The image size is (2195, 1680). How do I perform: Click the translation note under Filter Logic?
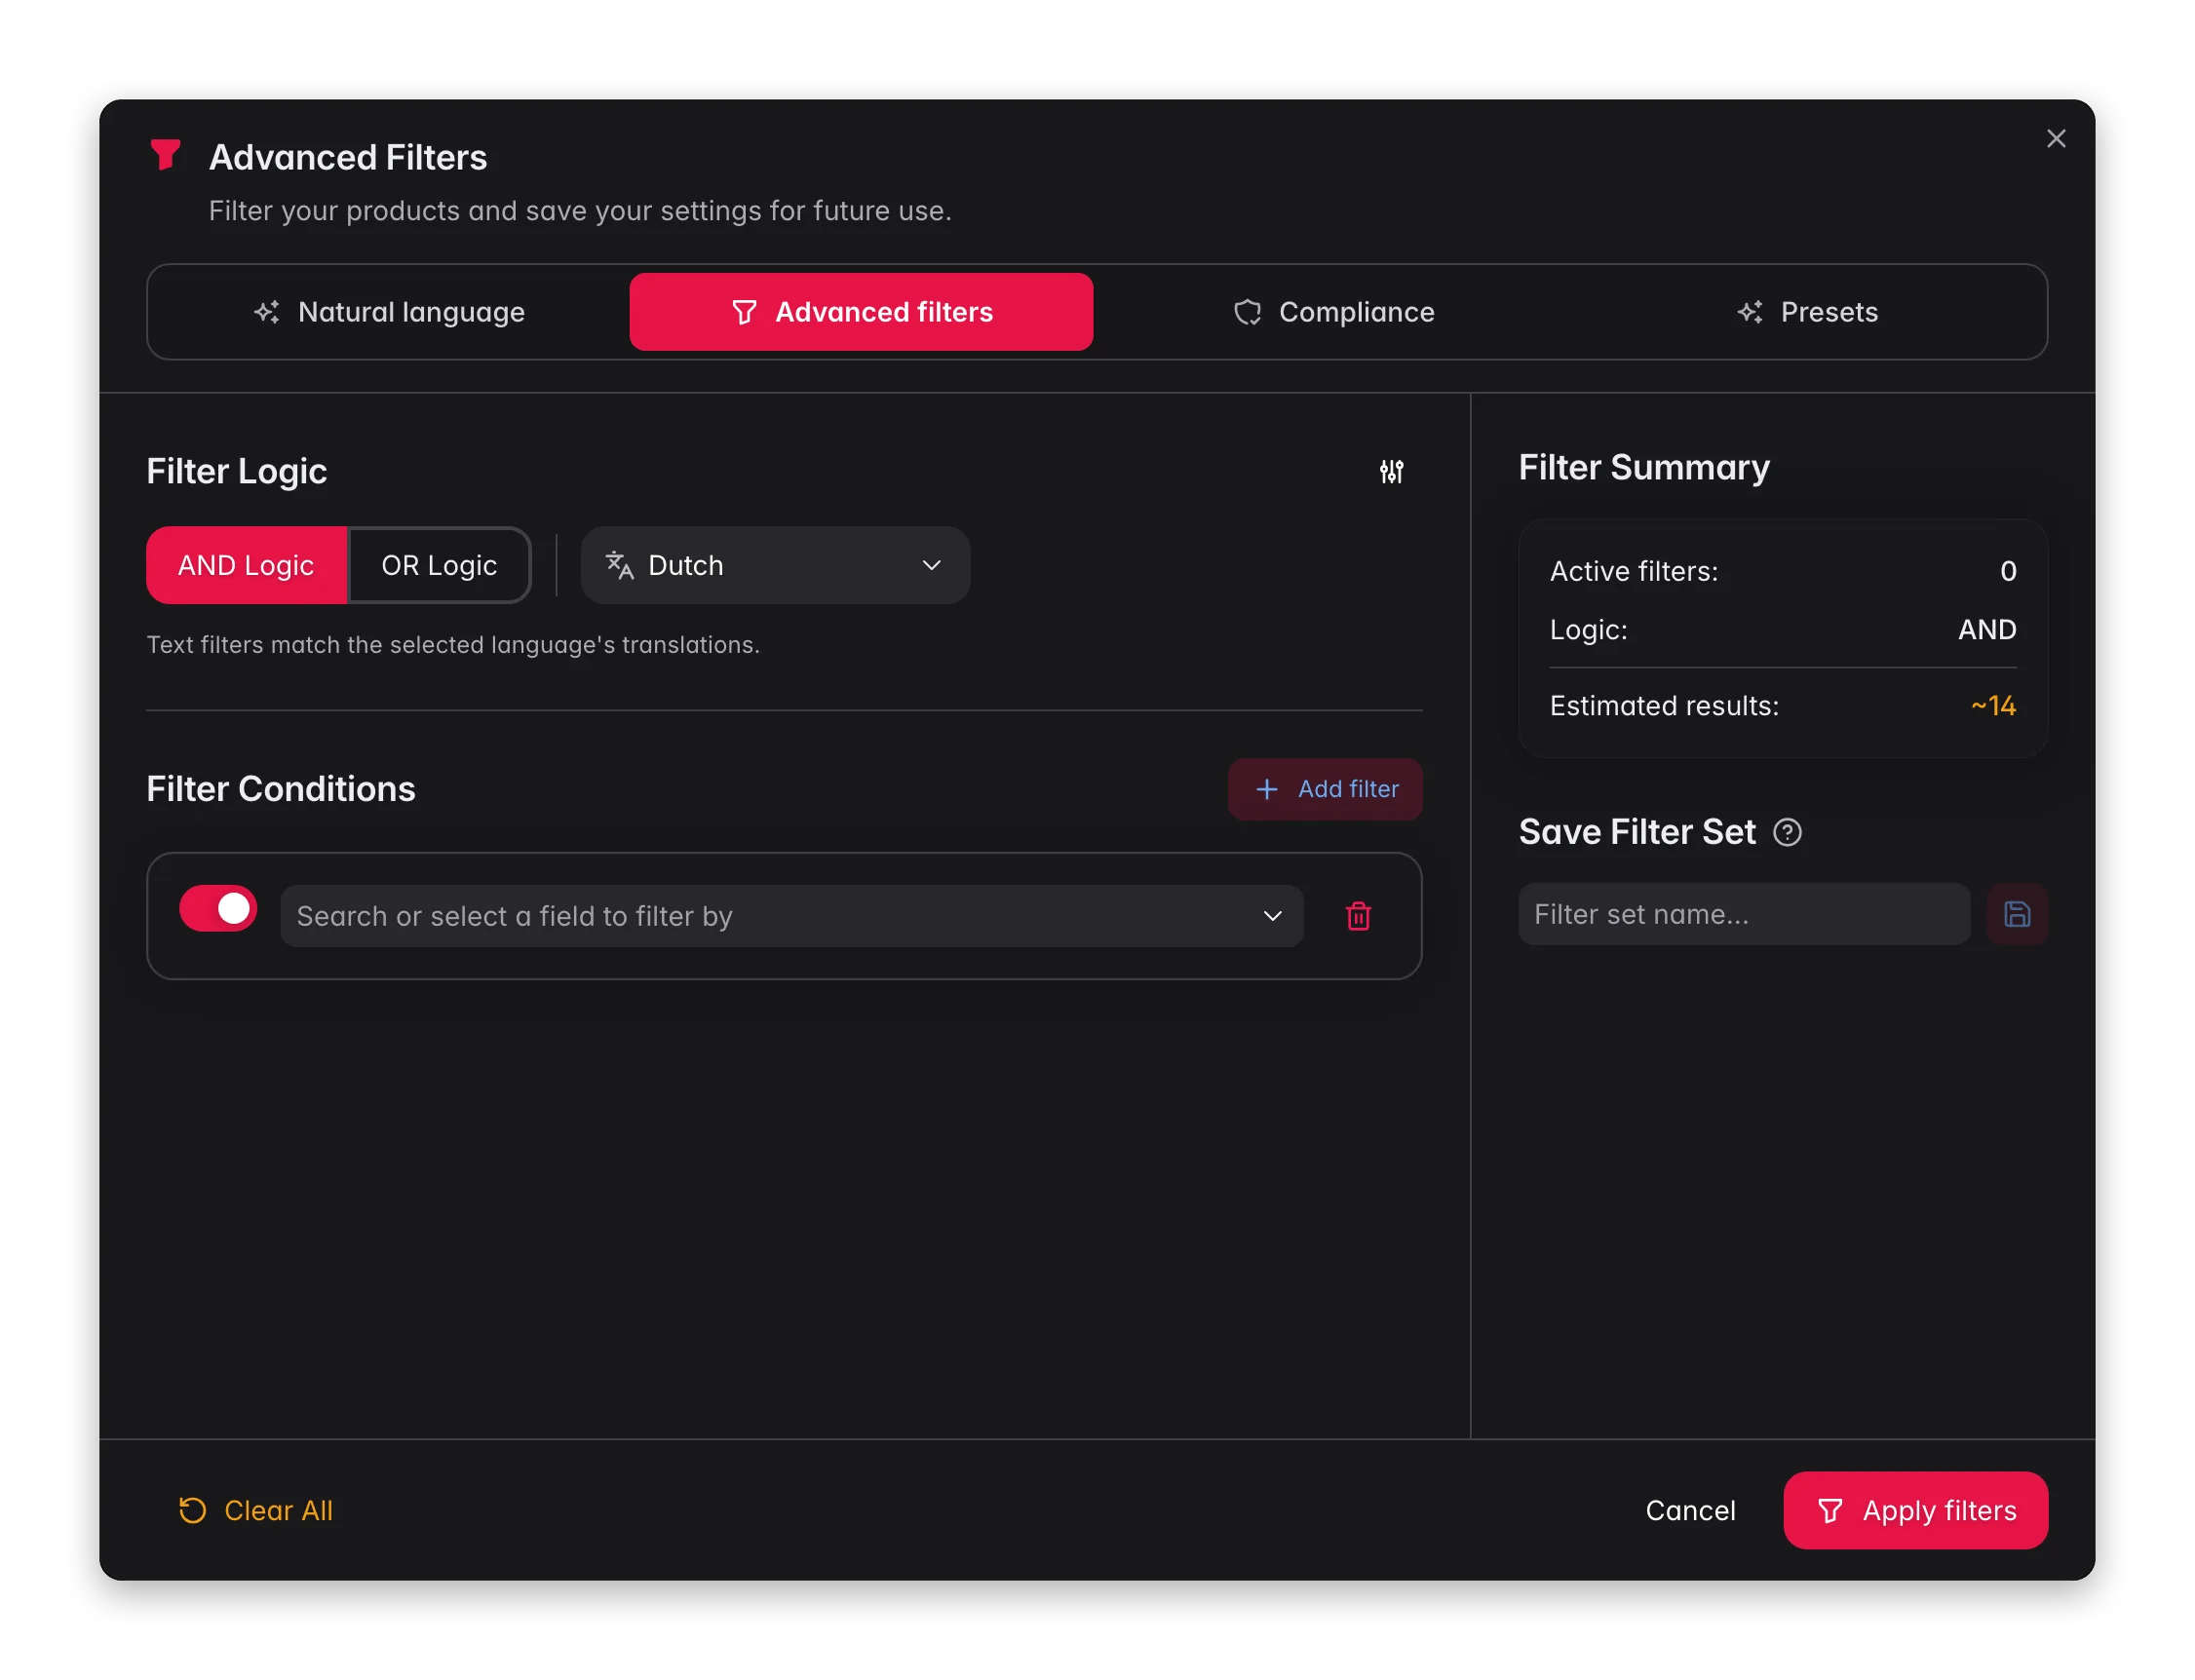point(453,645)
